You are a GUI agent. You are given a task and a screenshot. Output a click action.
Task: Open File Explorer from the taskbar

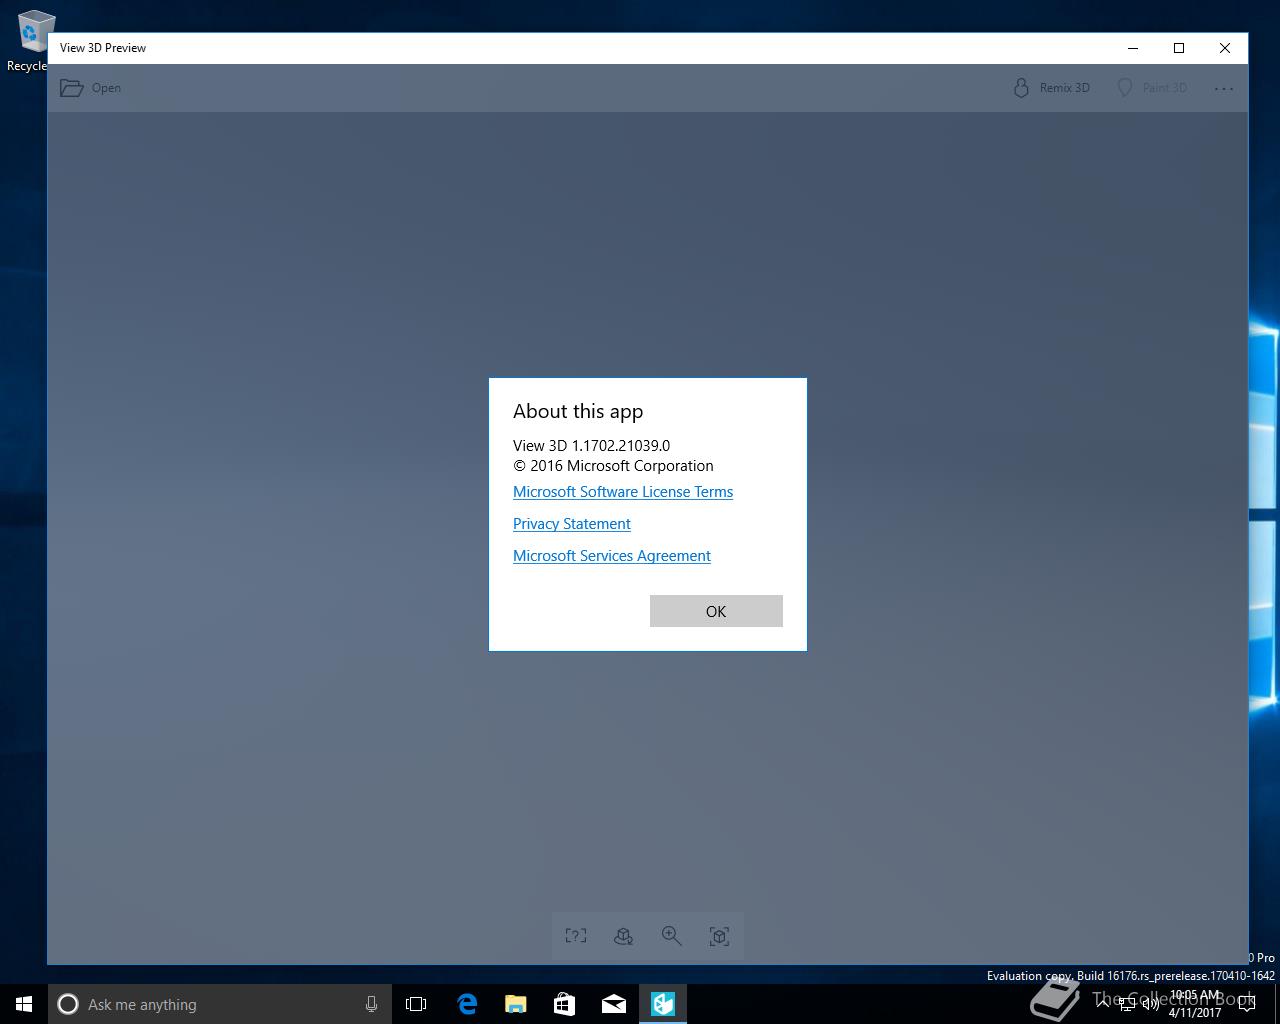516,1004
